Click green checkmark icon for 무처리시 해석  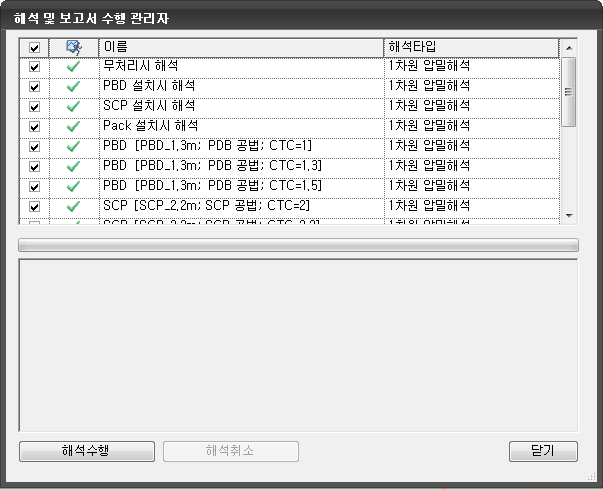(73, 67)
